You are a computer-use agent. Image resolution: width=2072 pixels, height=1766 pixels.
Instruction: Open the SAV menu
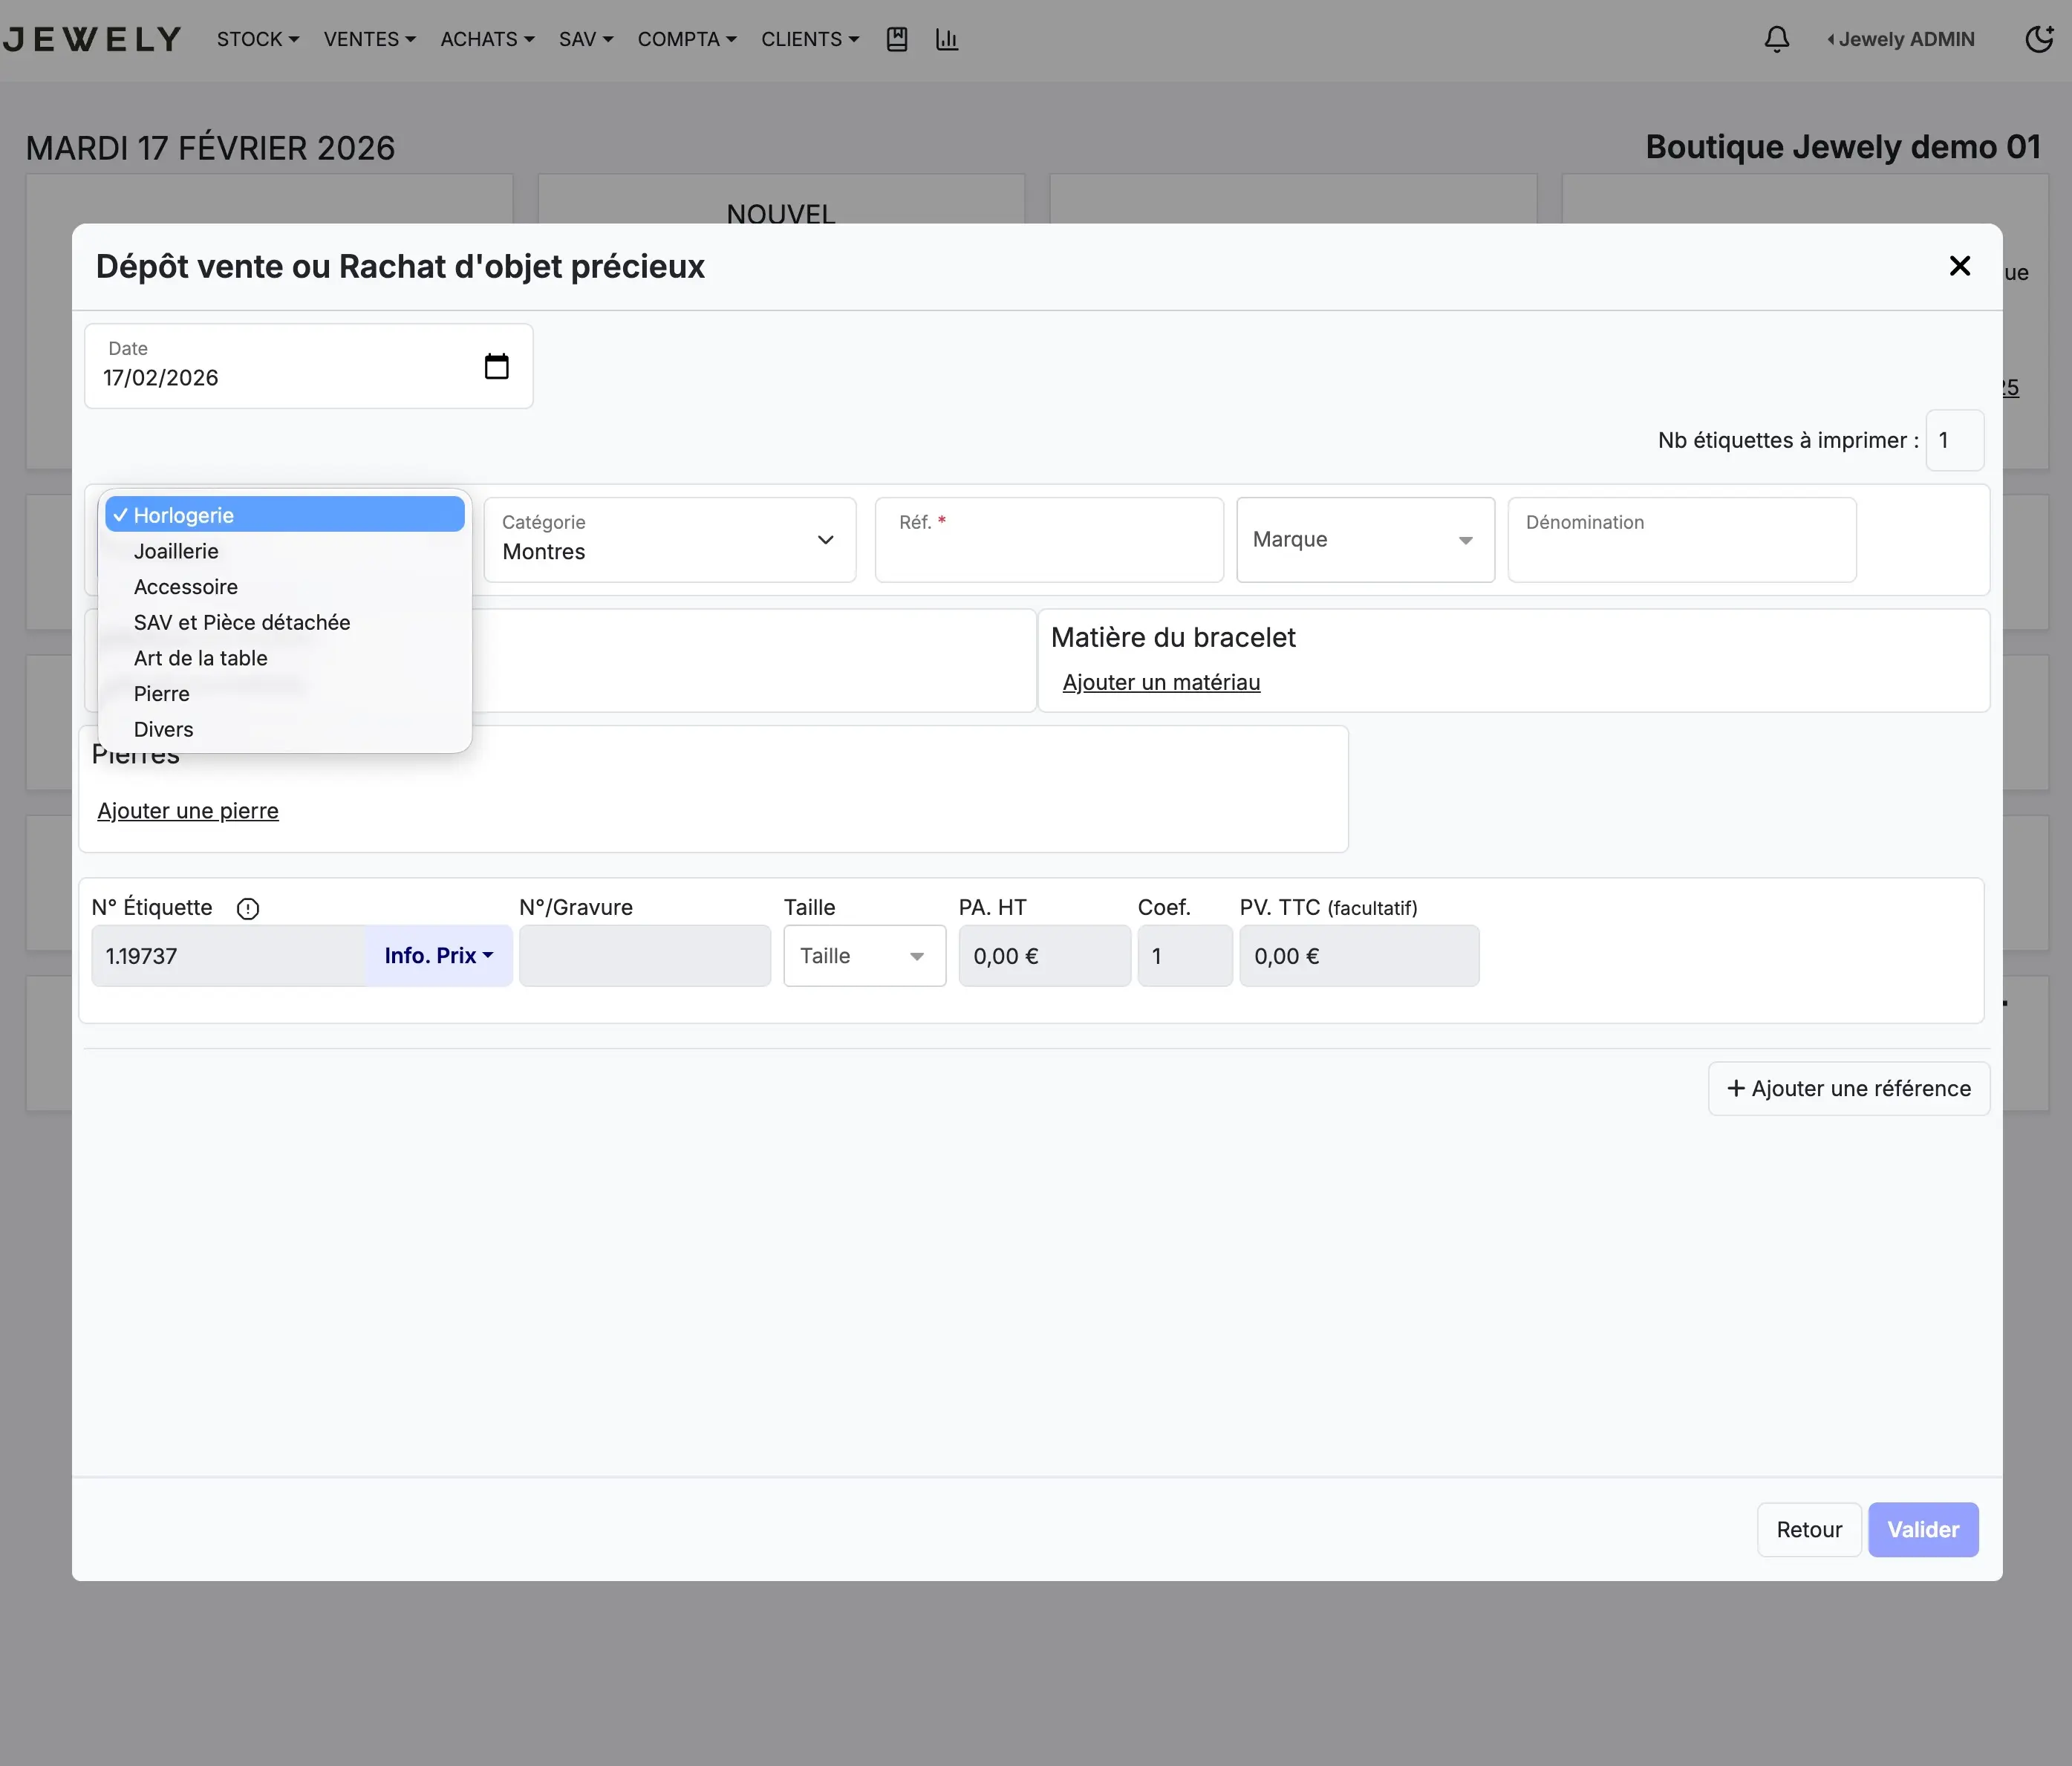[x=586, y=39]
